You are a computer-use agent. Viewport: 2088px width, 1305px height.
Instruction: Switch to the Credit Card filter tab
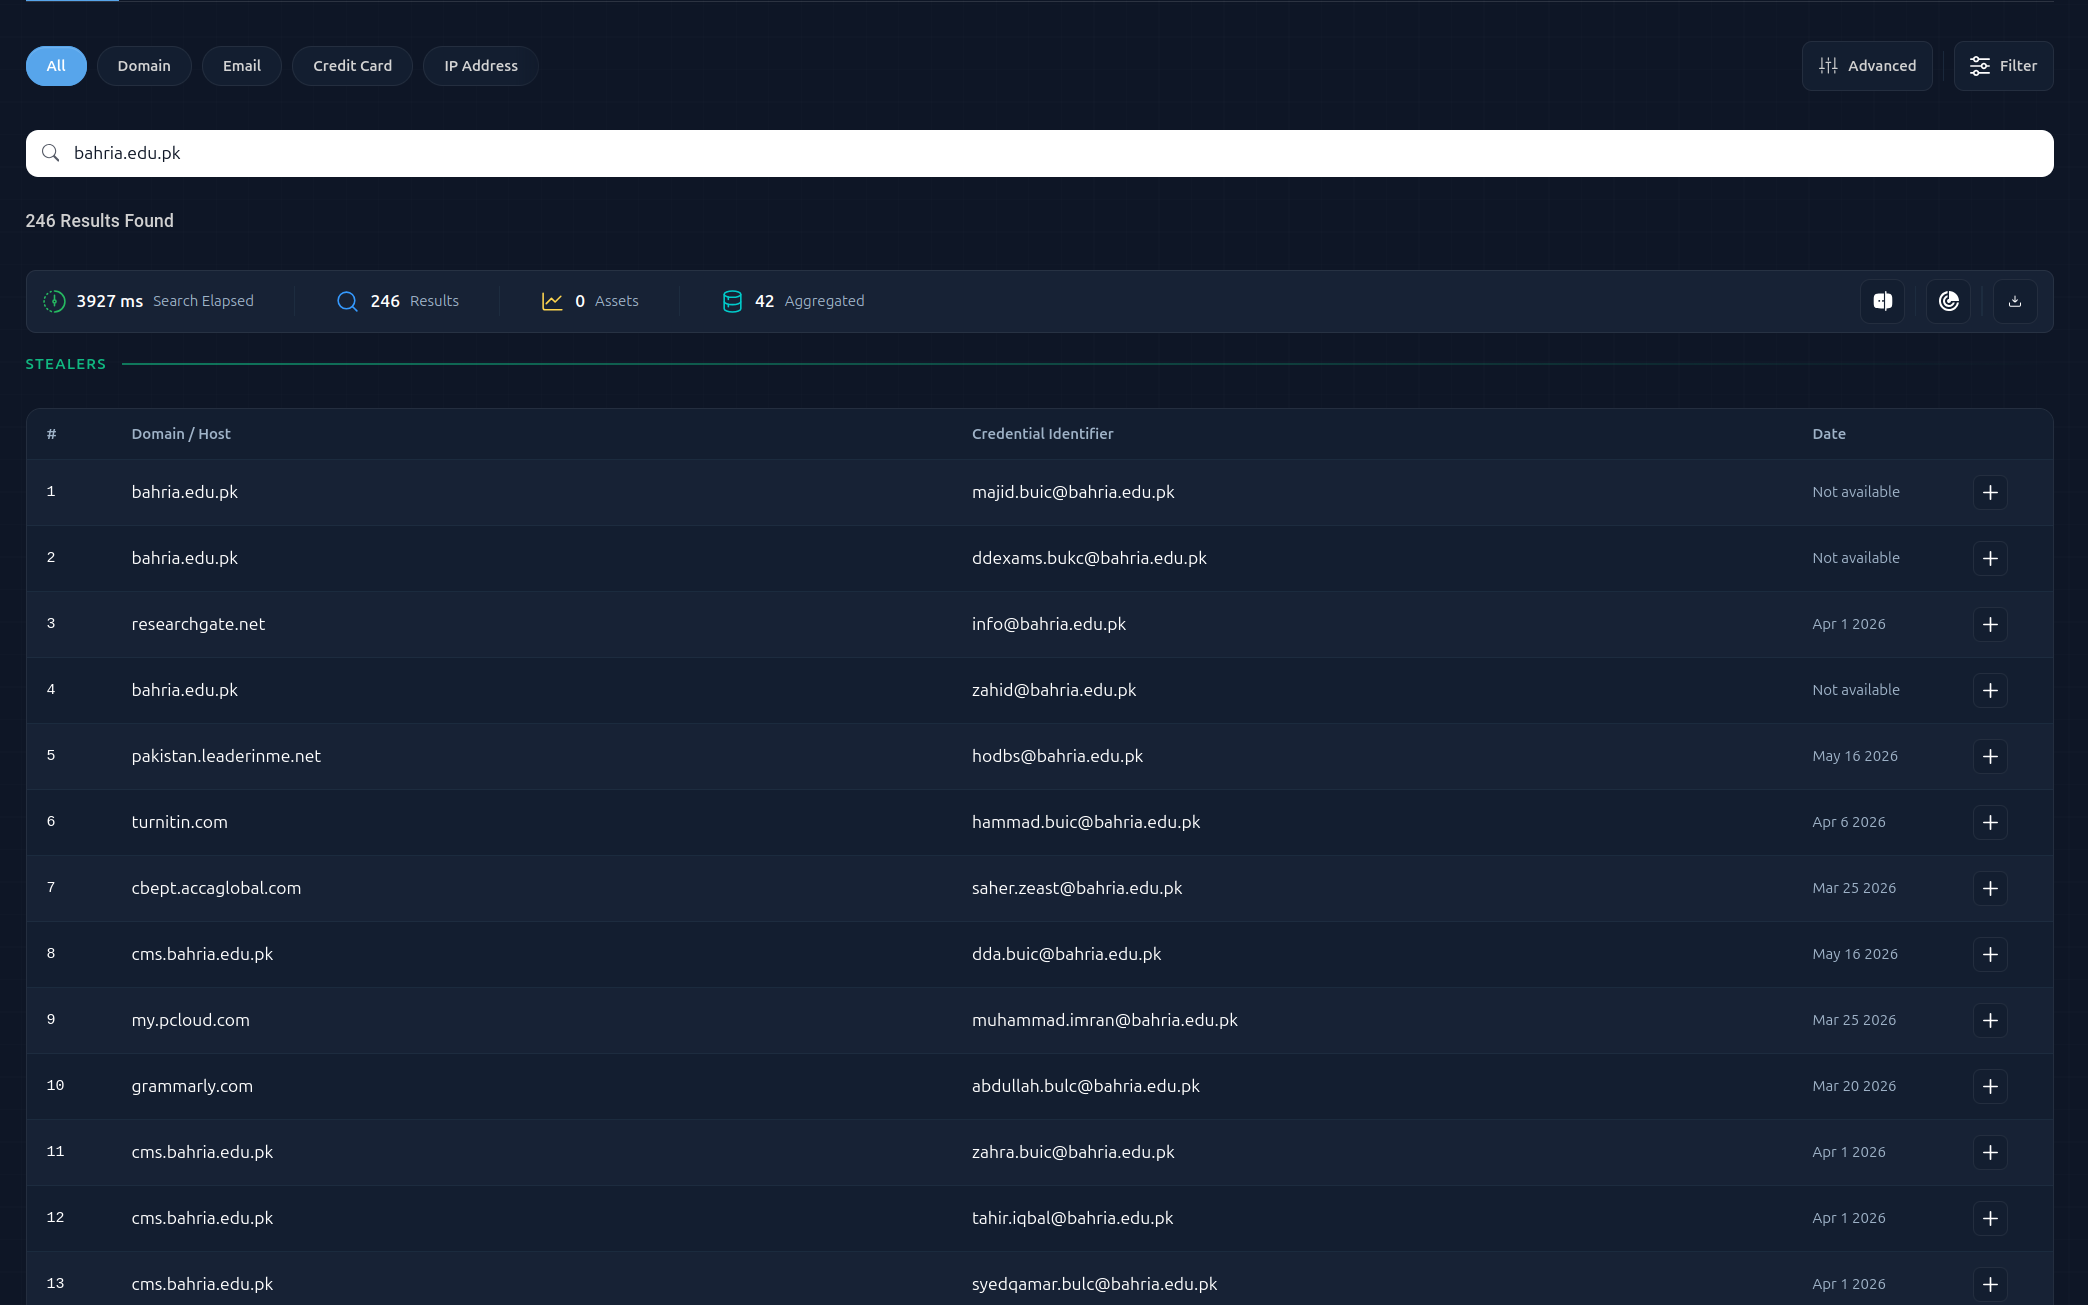(352, 66)
